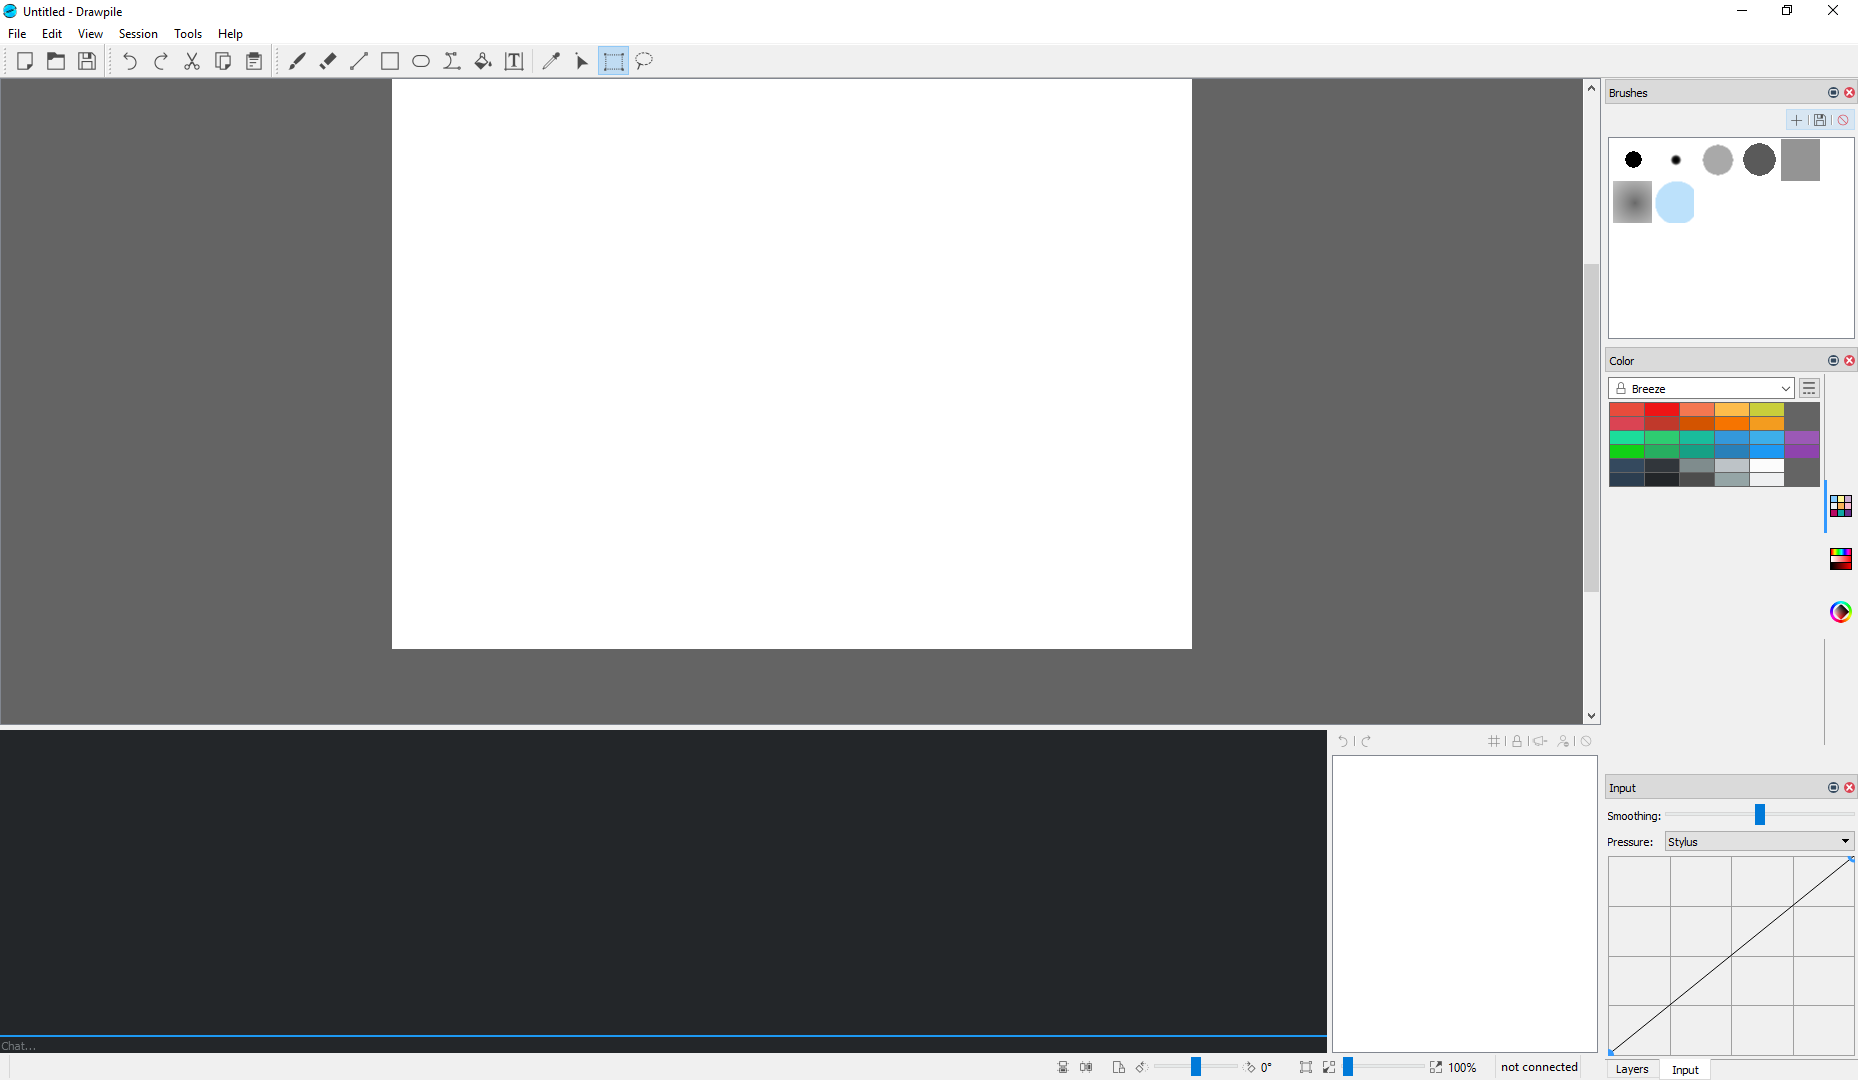Close the Input dock panel
The width and height of the screenshot is (1858, 1080).
click(1849, 787)
